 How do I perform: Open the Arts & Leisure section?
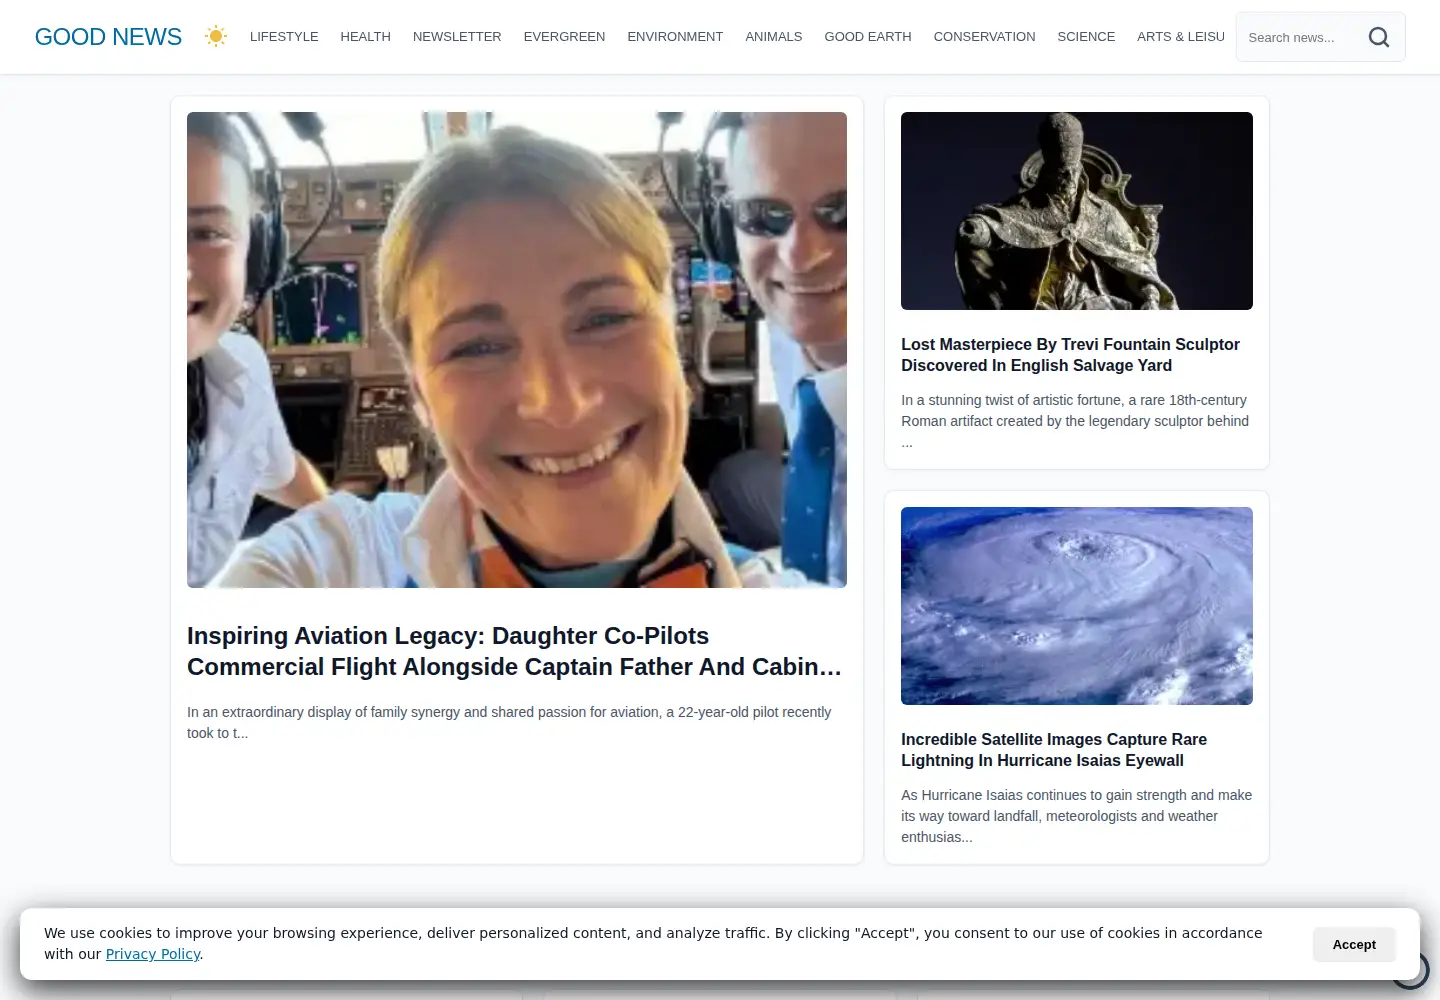point(1181,37)
